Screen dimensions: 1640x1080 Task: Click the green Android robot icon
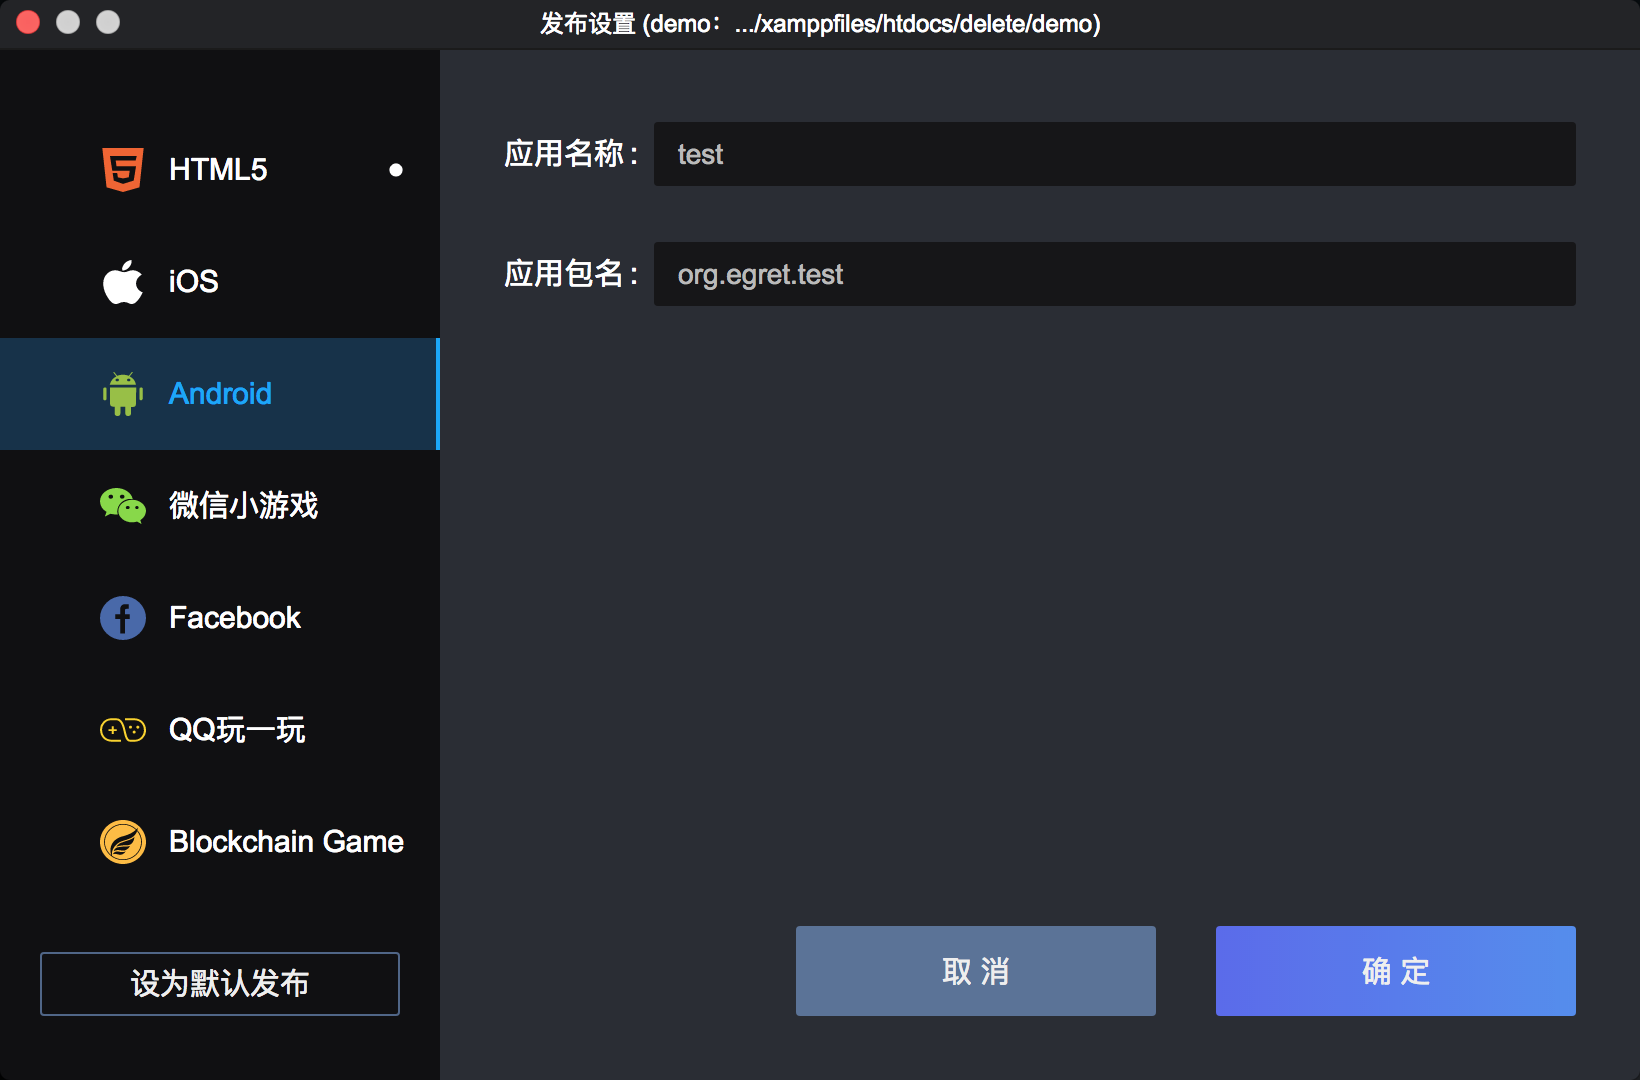pyautogui.click(x=123, y=394)
